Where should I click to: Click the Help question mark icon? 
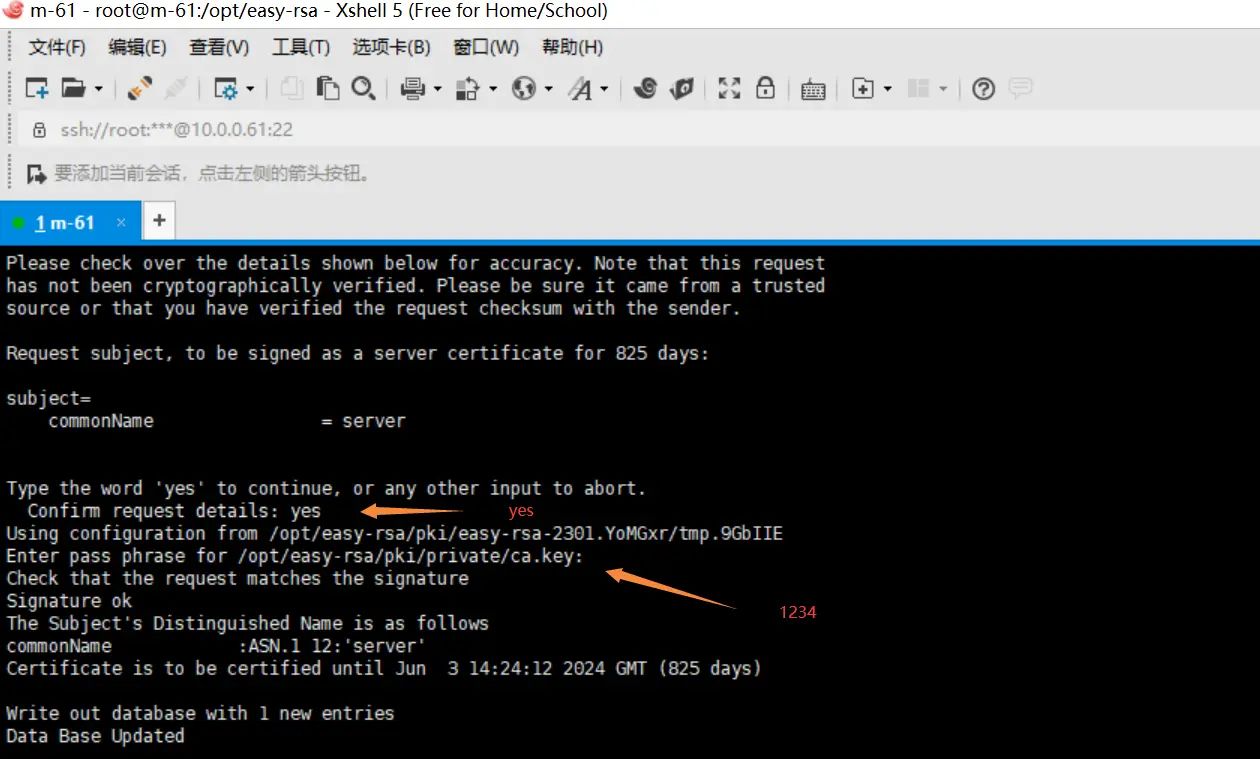[x=983, y=89]
